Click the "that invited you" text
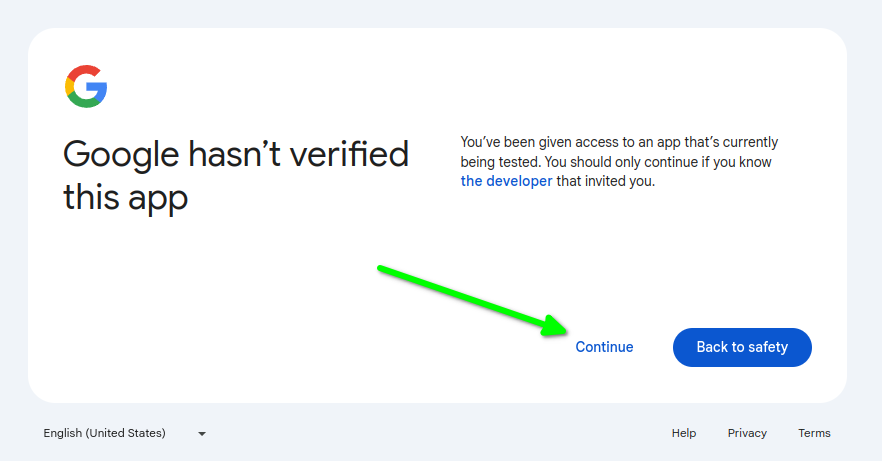Image resolution: width=882 pixels, height=461 pixels. tap(606, 181)
